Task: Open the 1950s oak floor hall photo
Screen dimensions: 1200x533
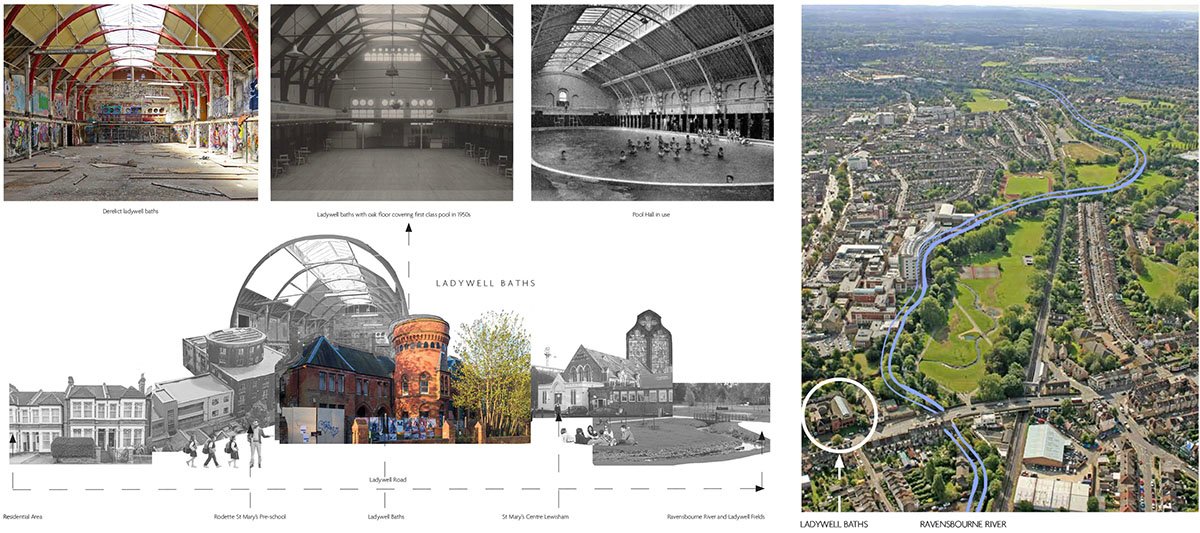Action: 391,102
